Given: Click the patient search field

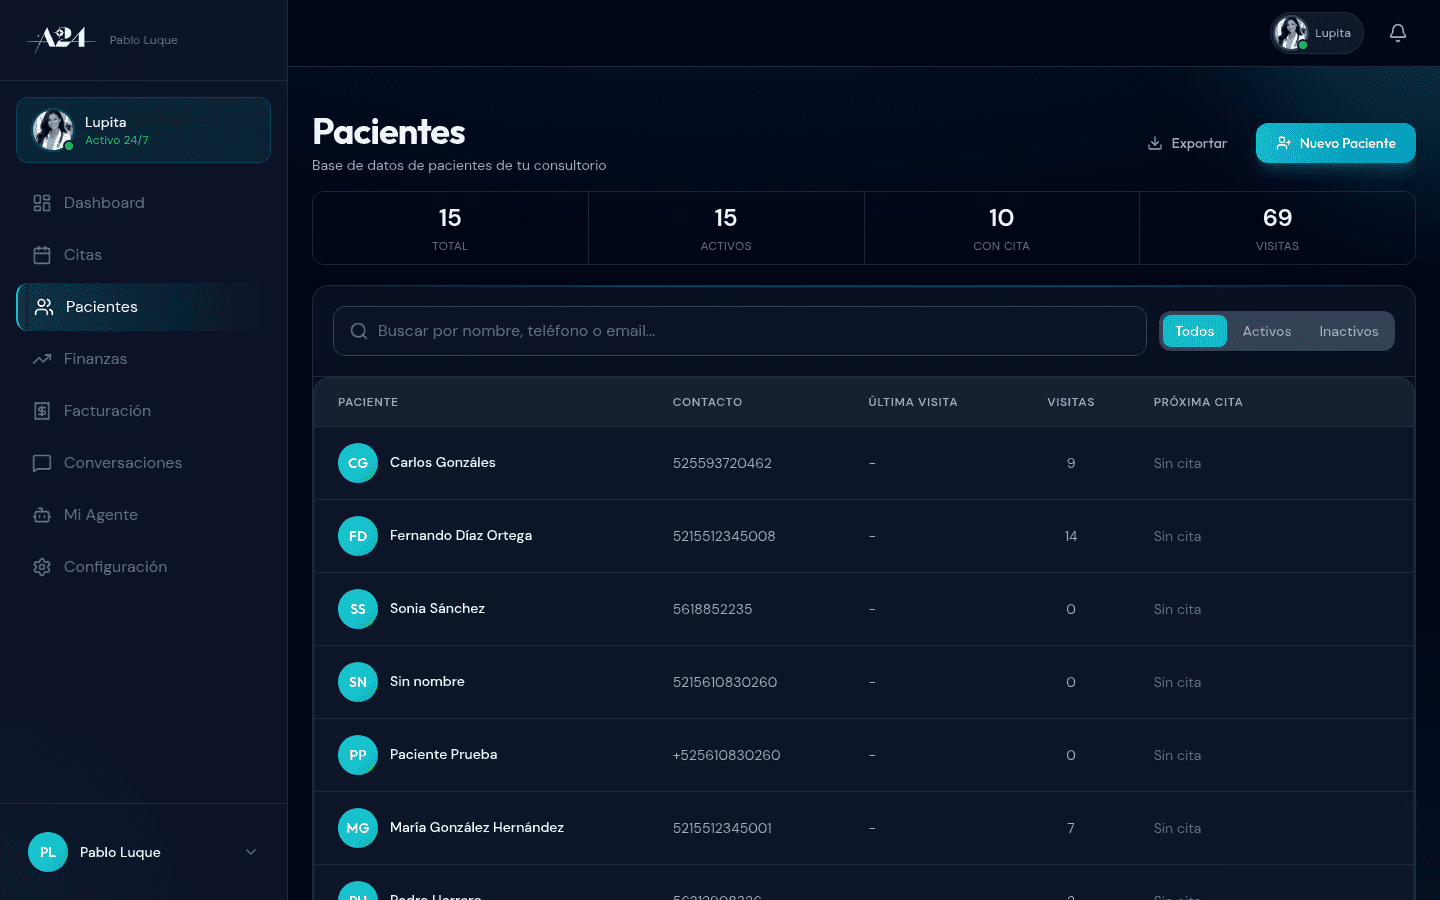Looking at the screenshot, I should click(x=739, y=330).
